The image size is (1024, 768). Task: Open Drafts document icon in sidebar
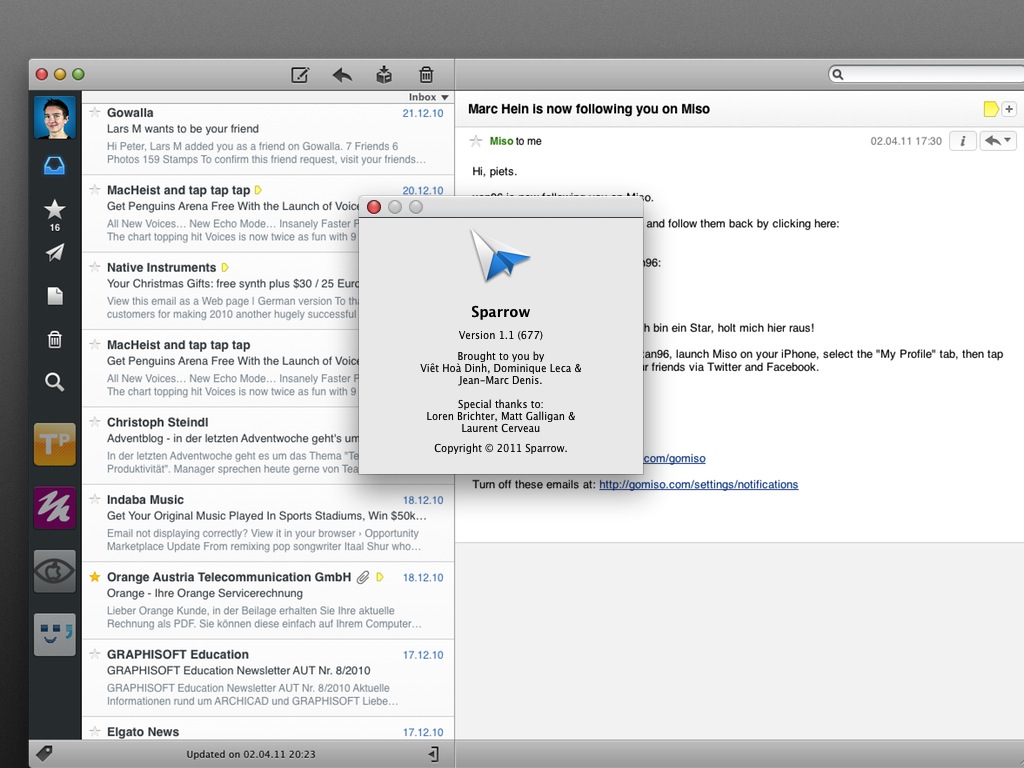[55, 296]
